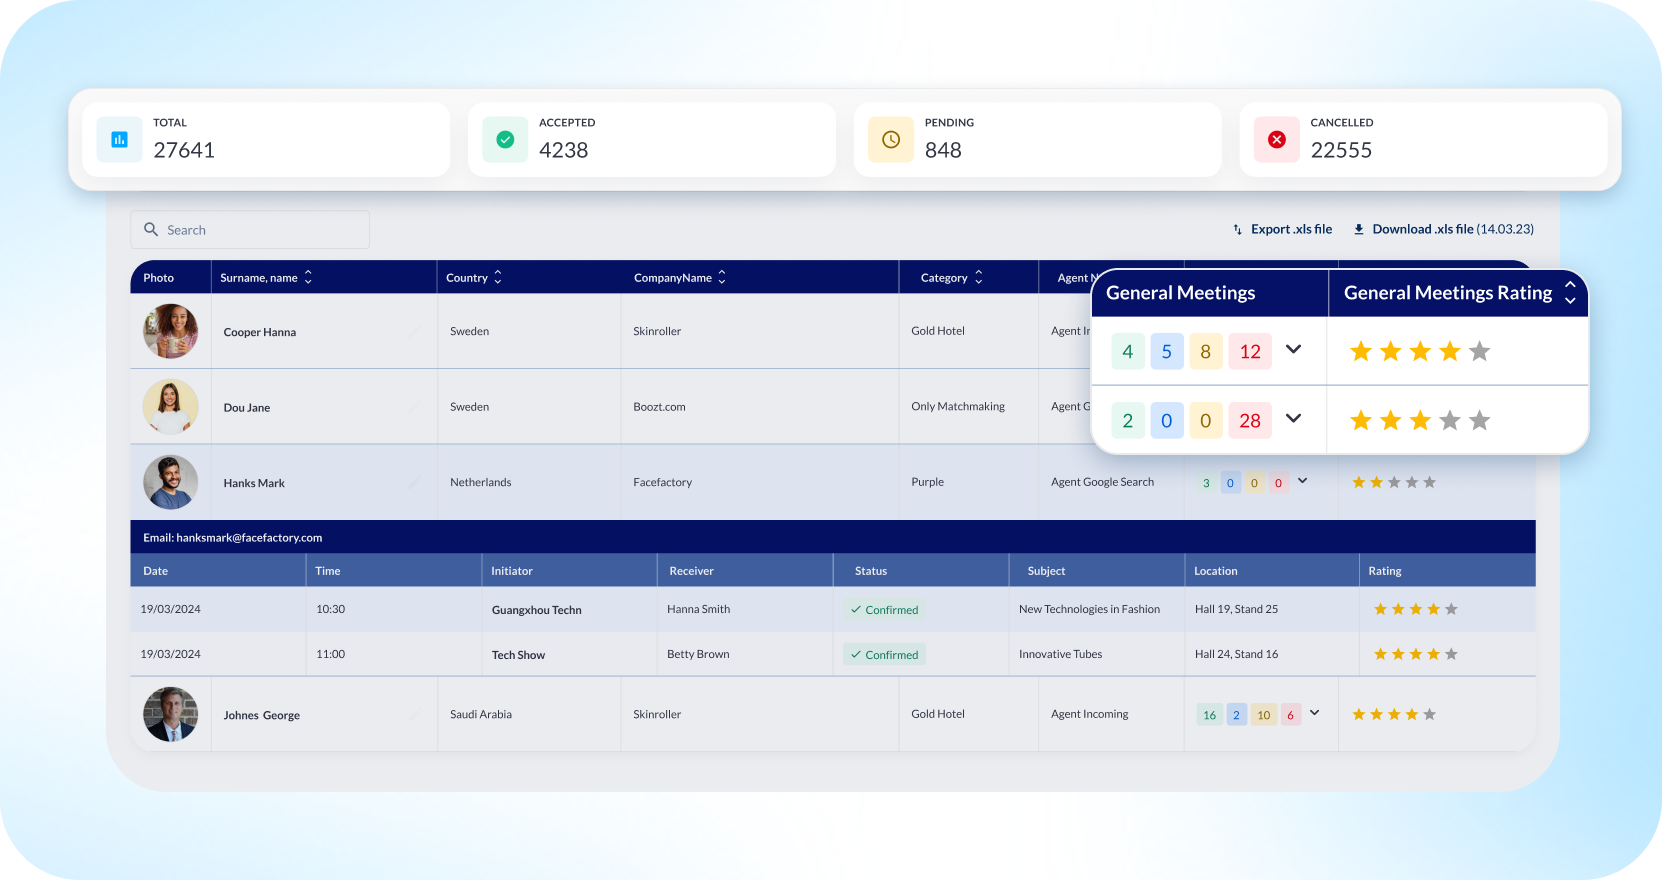Click into the Search field
This screenshot has width=1662, height=880.
point(260,230)
